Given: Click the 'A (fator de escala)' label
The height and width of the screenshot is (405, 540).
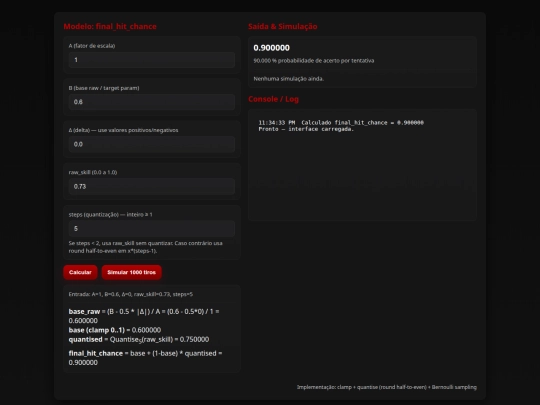Looking at the screenshot, I should [x=92, y=46].
